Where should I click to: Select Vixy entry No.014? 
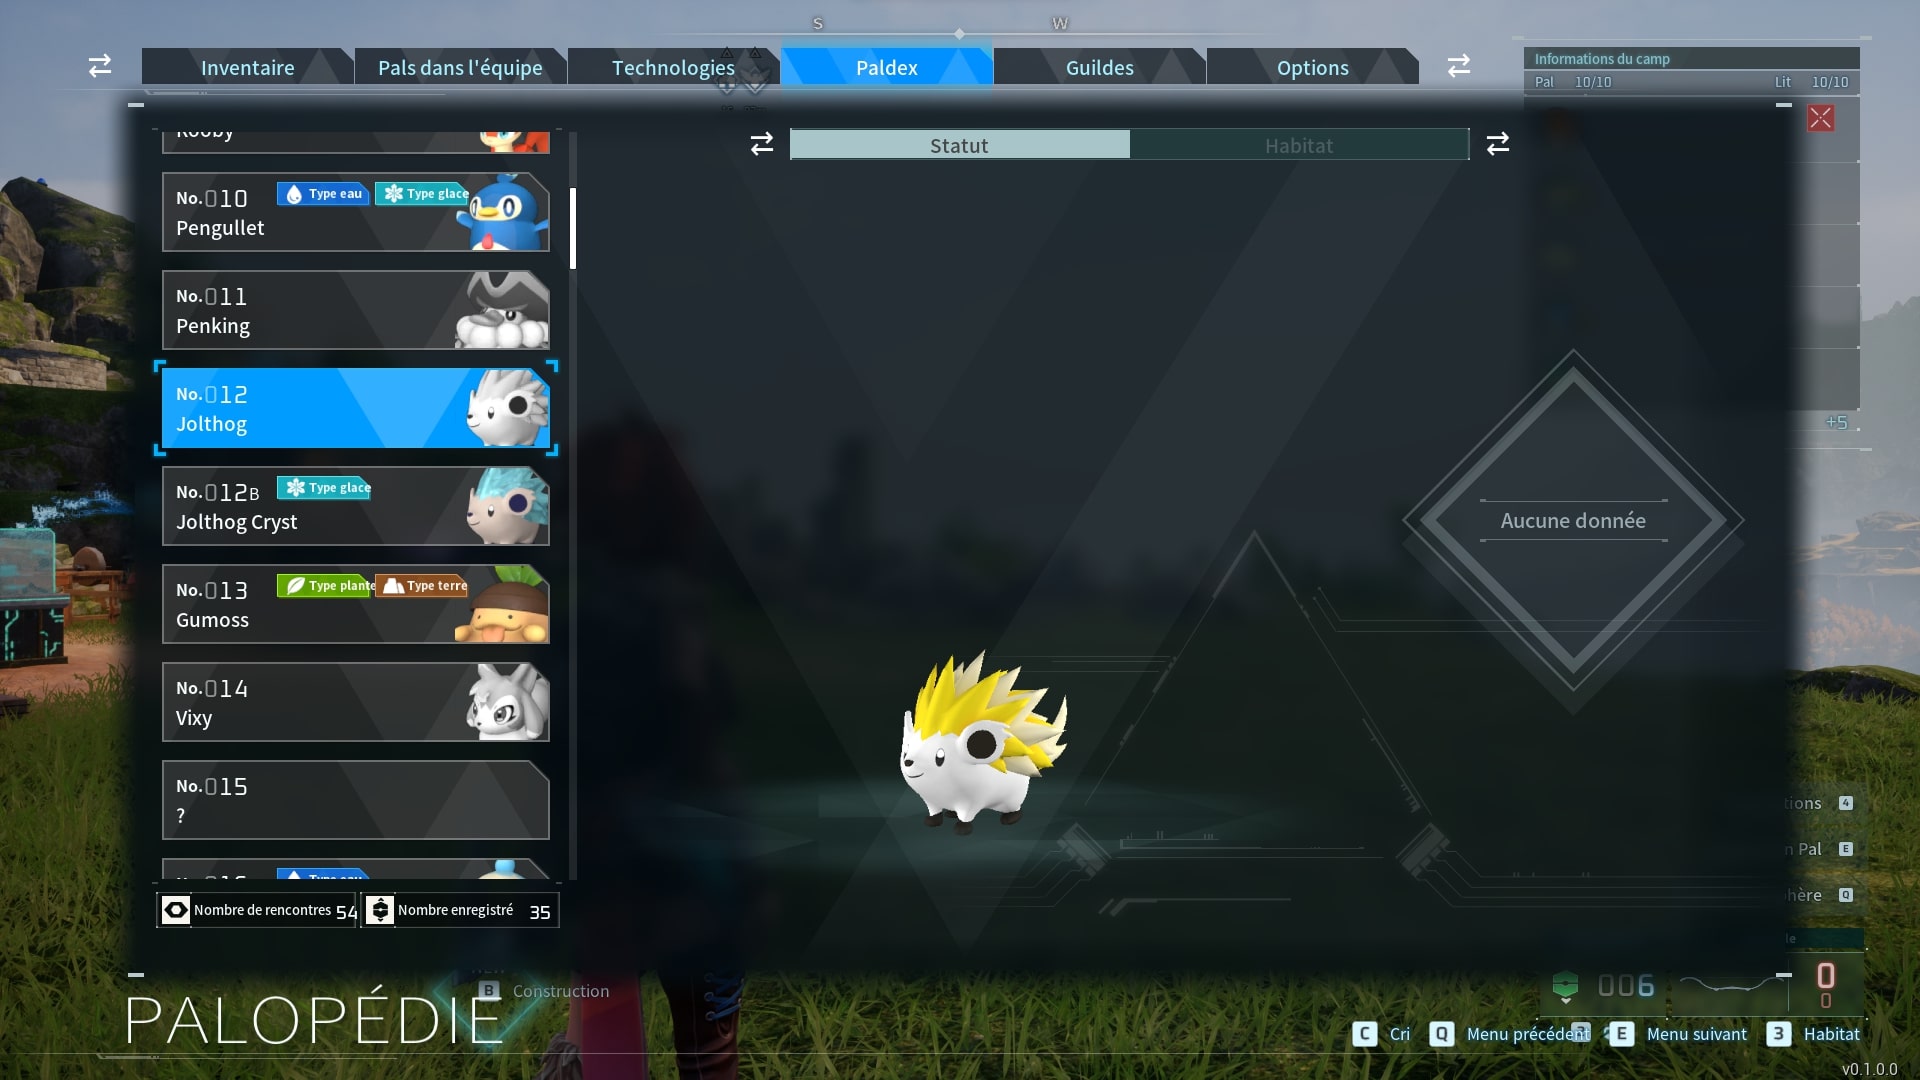tap(355, 702)
